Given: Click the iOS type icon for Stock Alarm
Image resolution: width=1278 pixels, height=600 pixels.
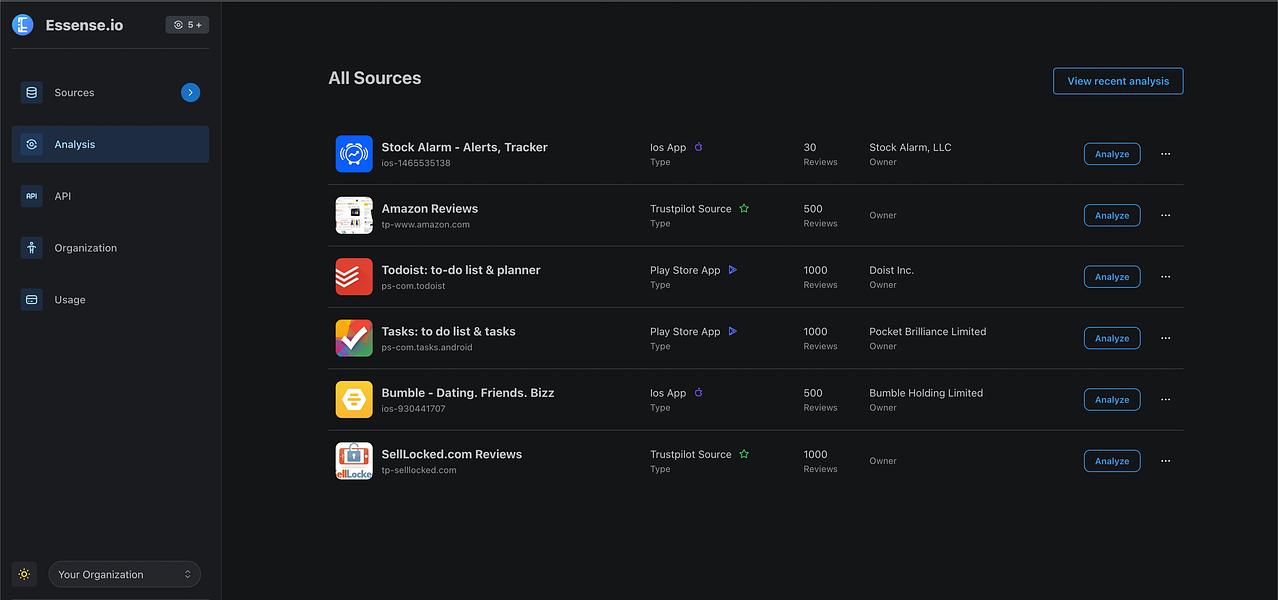Looking at the screenshot, I should pyautogui.click(x=699, y=147).
